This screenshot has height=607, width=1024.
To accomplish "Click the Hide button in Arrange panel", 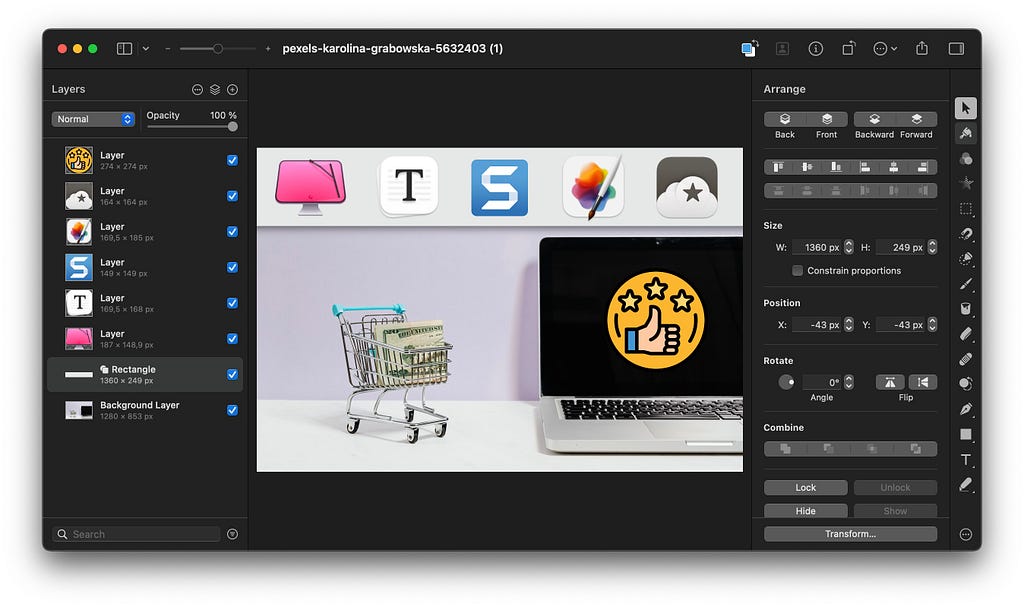I will 806,511.
